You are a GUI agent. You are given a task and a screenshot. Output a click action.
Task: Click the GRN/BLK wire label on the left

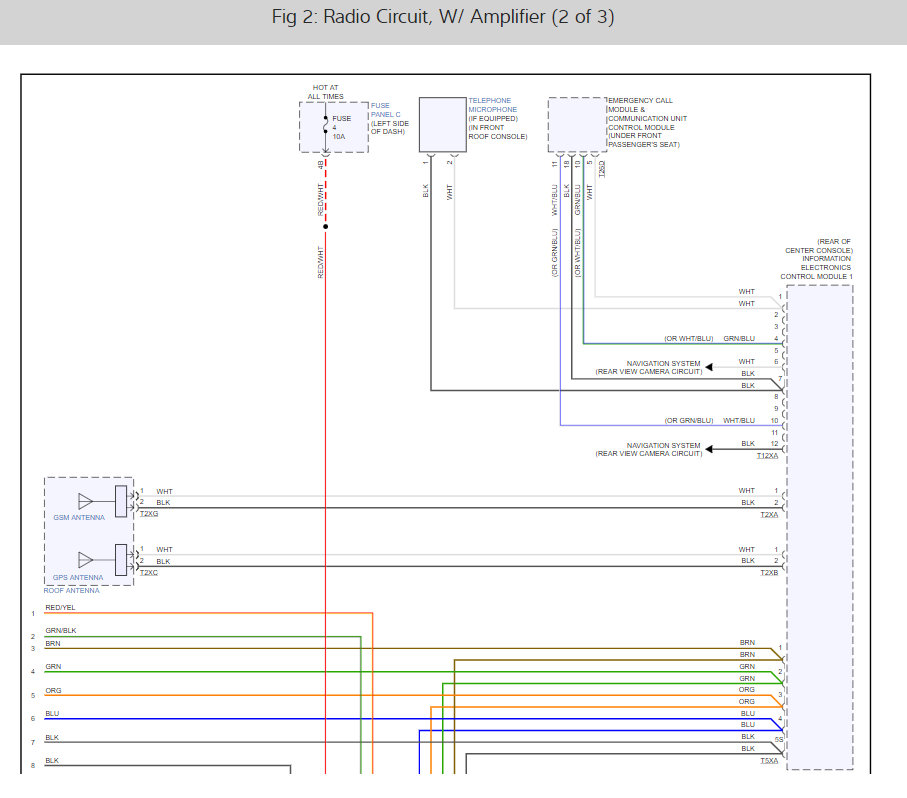(x=60, y=631)
